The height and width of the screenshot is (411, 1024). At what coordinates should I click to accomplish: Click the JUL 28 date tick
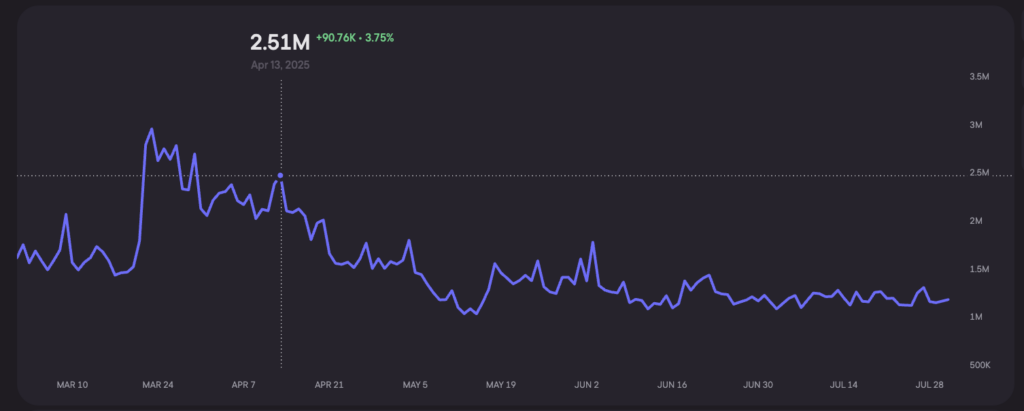point(930,384)
